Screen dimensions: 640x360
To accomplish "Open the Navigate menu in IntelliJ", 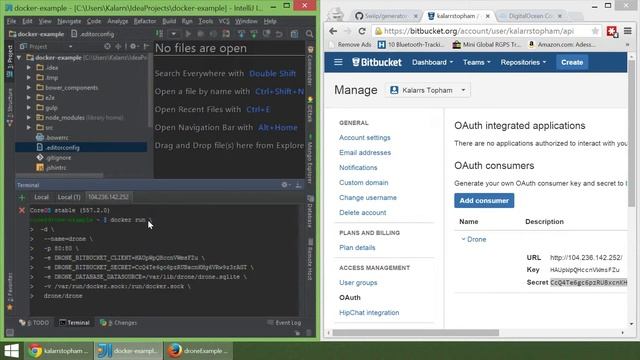I will pyautogui.click(x=69, y=21).
